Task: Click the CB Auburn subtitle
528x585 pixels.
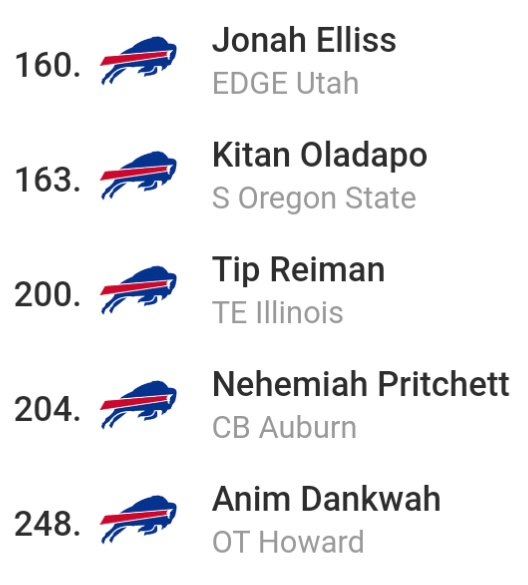Action: (284, 427)
